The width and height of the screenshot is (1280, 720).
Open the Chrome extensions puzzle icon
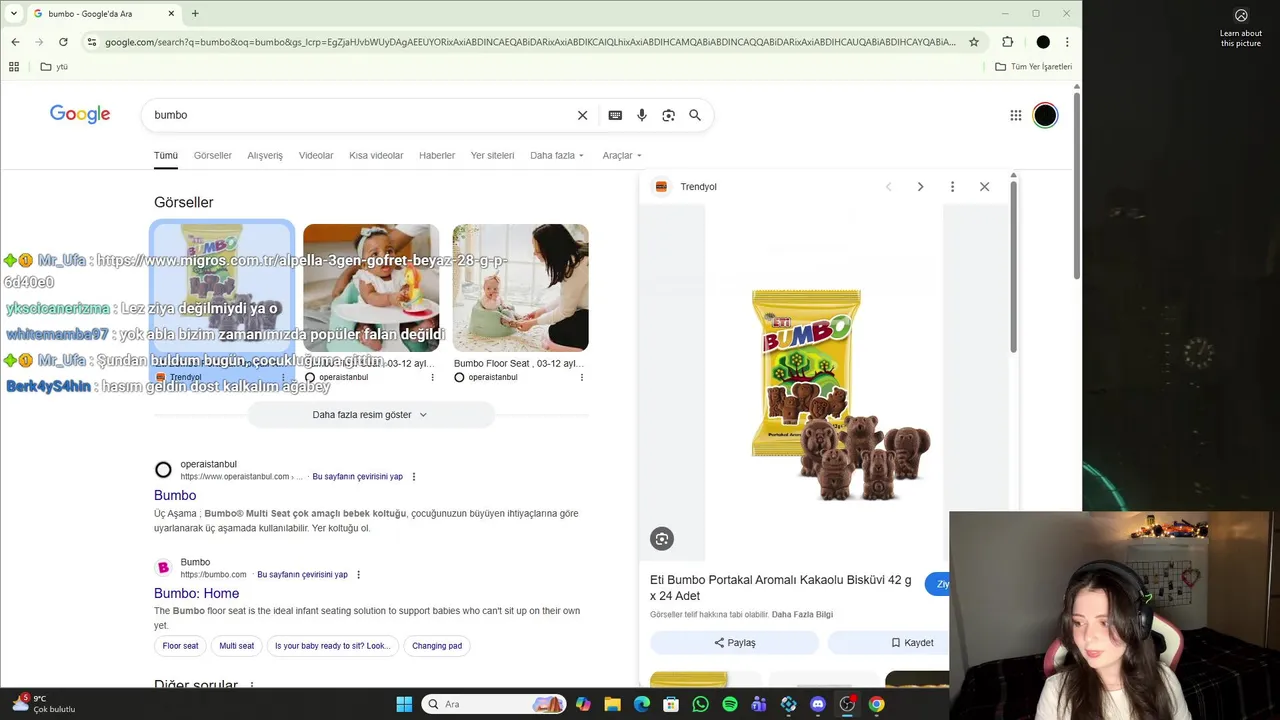tap(1007, 42)
